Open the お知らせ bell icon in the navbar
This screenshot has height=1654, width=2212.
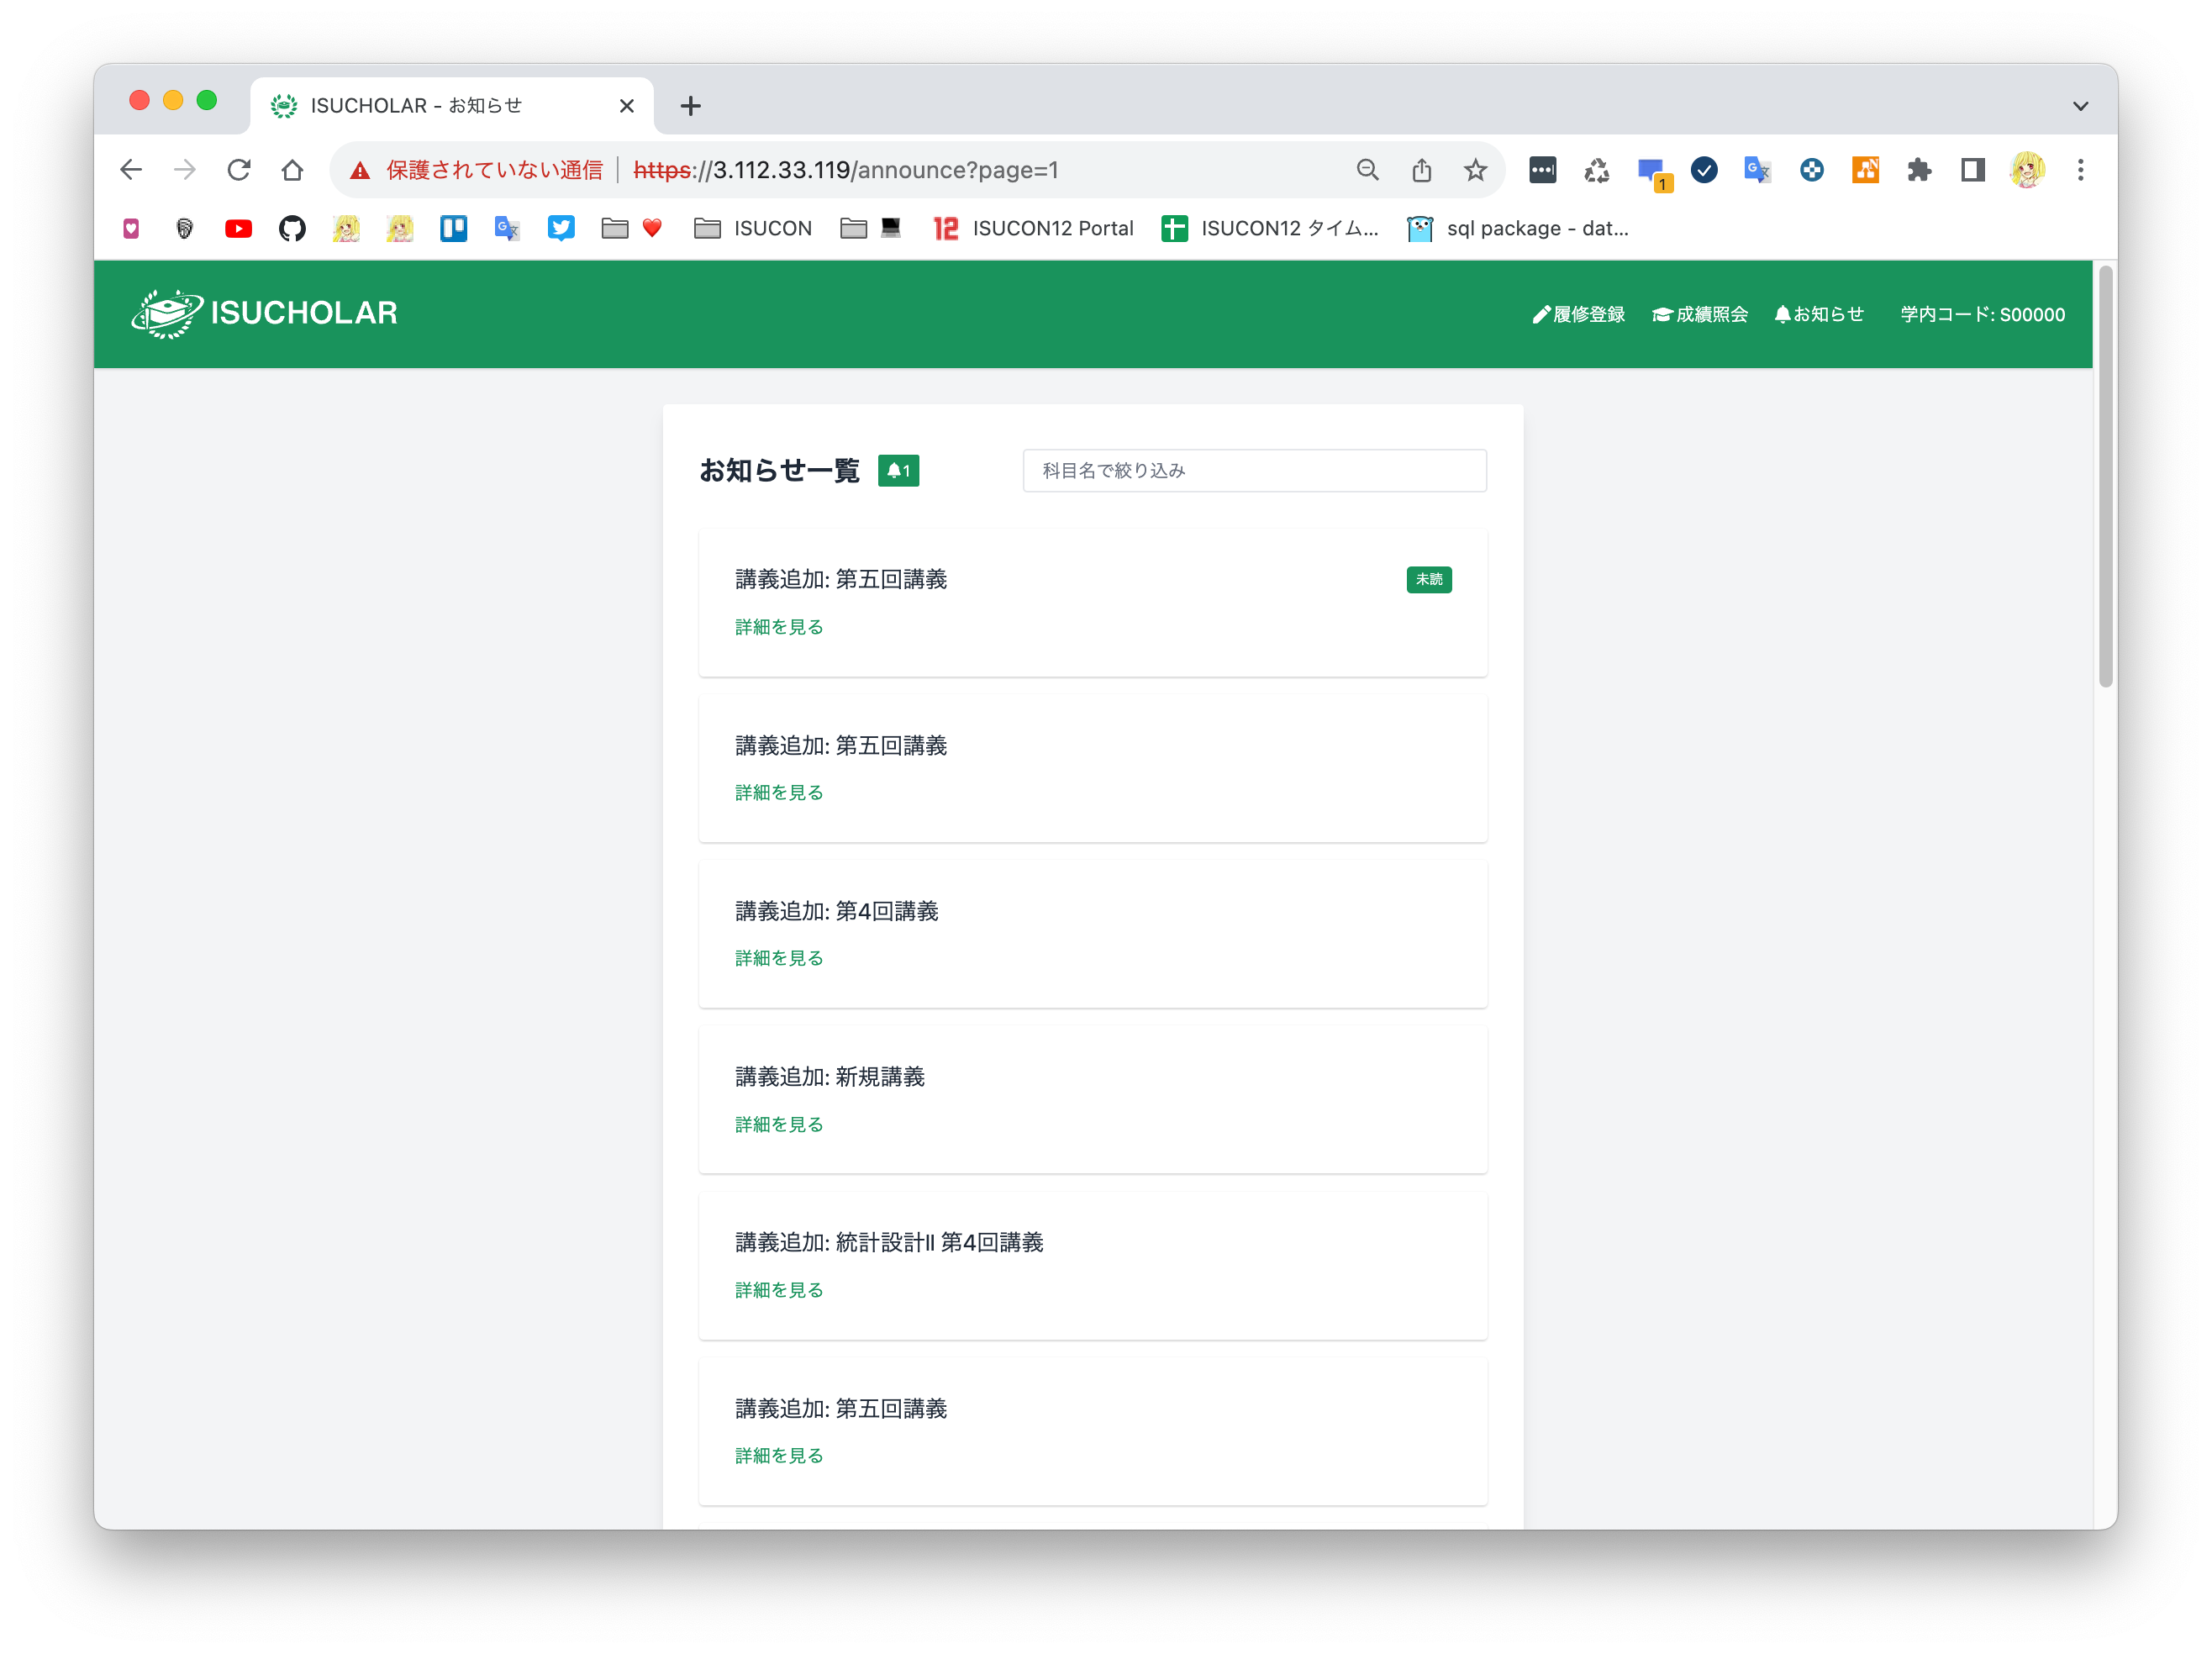pos(1819,314)
